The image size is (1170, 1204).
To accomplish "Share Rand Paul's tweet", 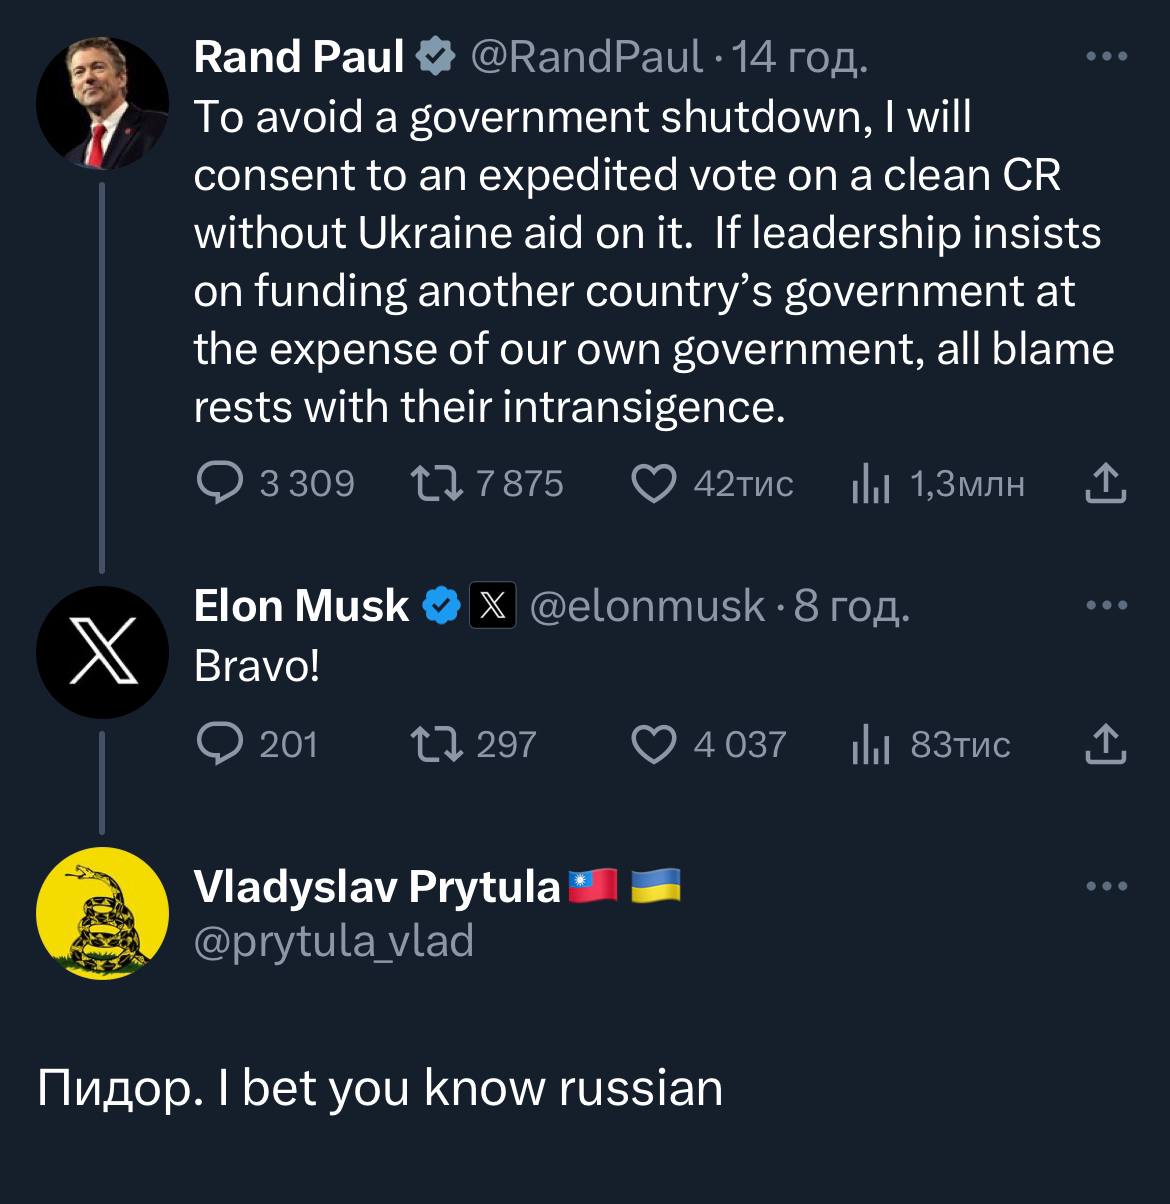I will 1105,483.
